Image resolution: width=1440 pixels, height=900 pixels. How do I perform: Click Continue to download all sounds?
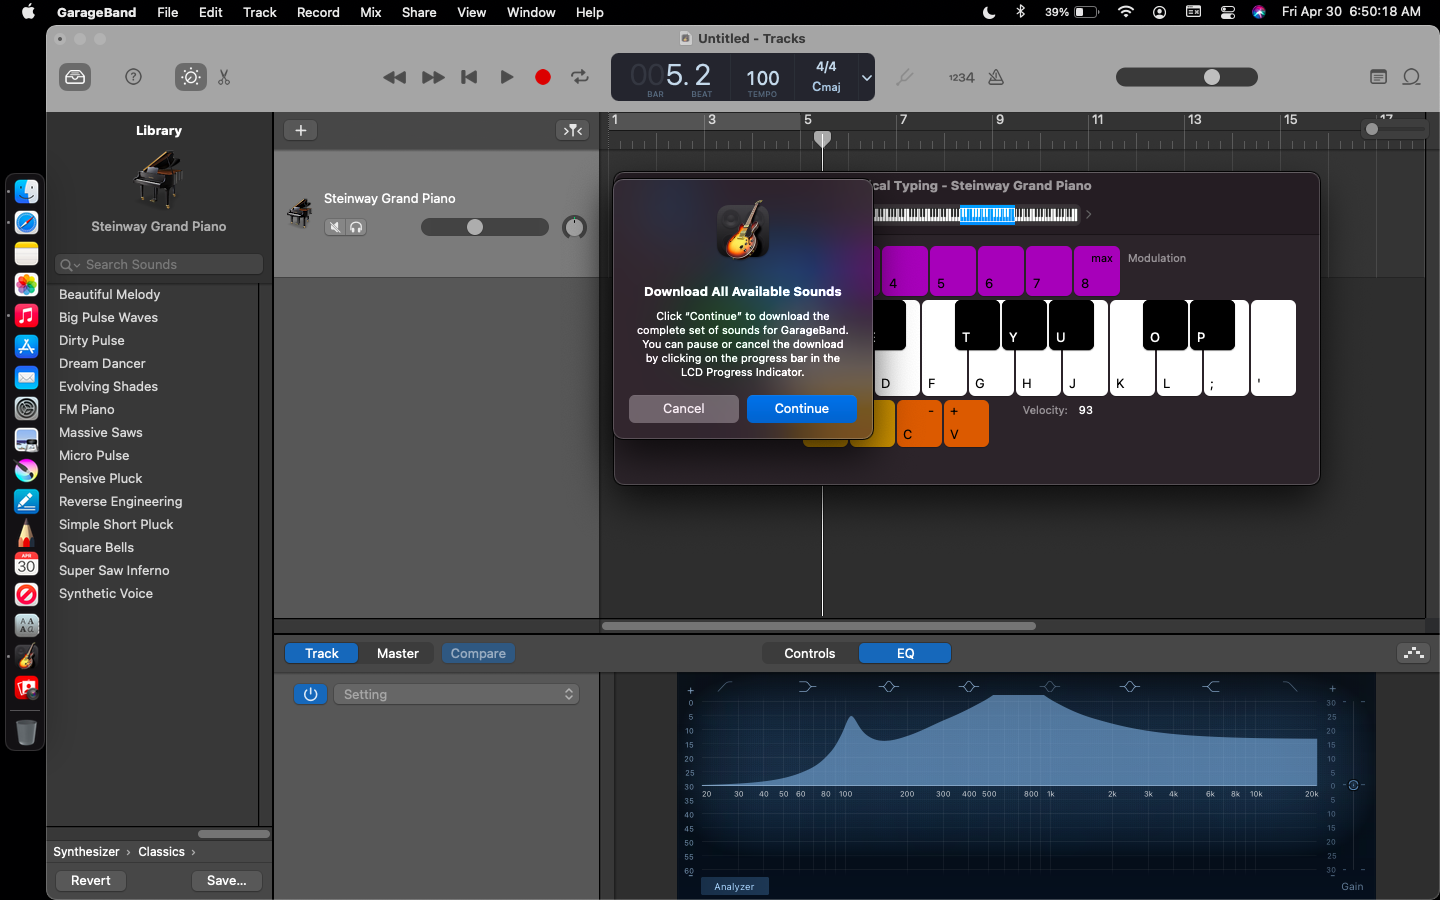(x=802, y=409)
